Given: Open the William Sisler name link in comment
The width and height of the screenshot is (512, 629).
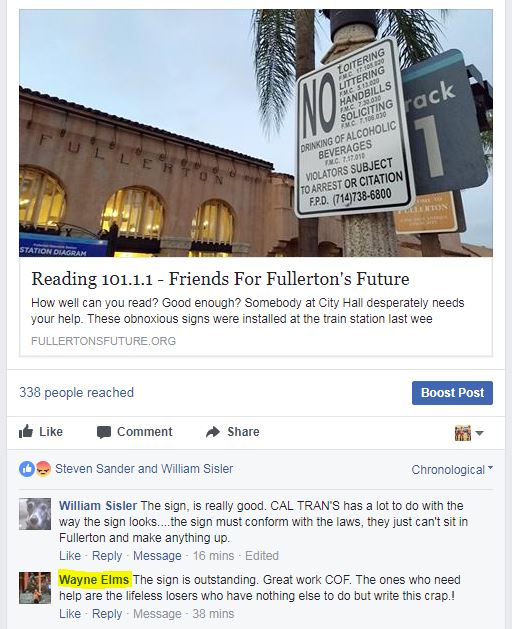Looking at the screenshot, I should coord(98,505).
